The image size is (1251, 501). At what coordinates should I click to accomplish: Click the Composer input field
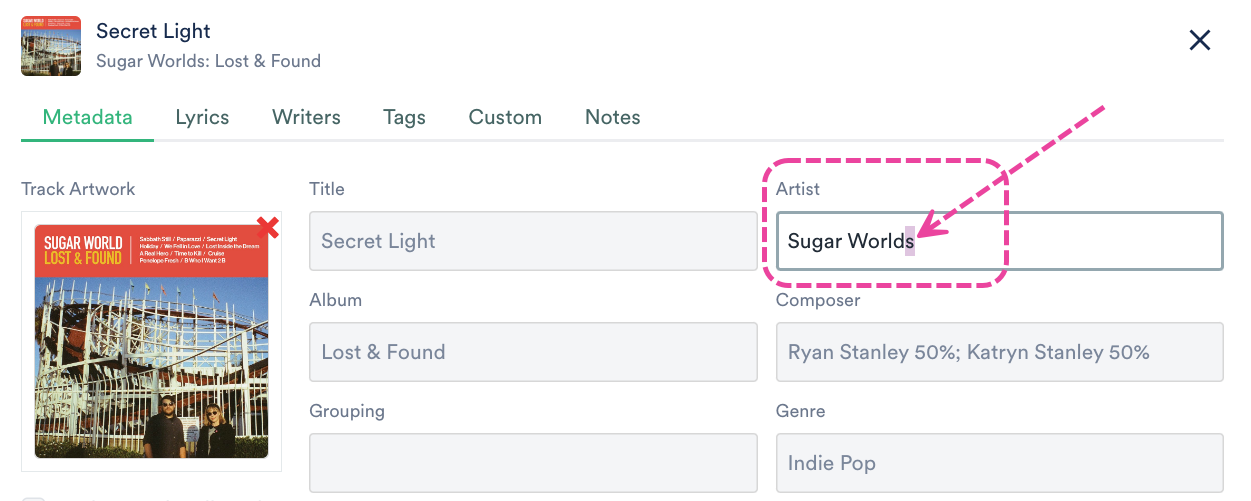999,352
